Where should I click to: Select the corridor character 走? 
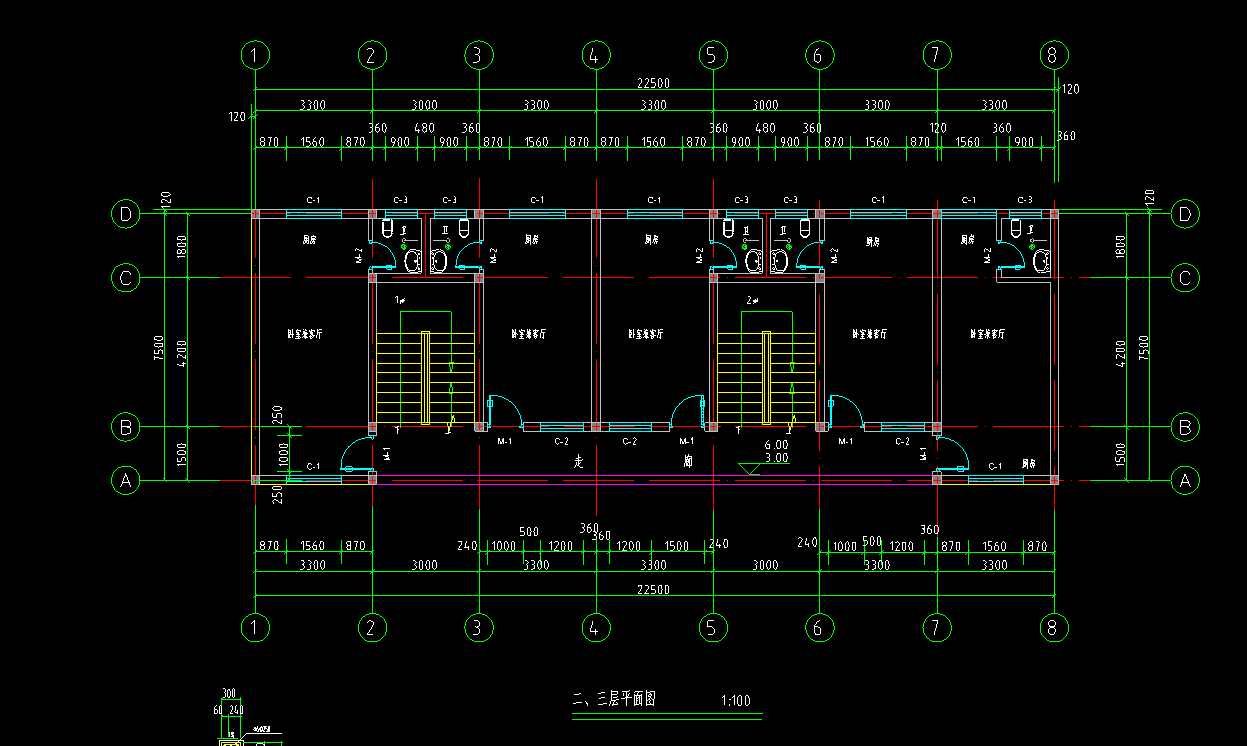(578, 462)
